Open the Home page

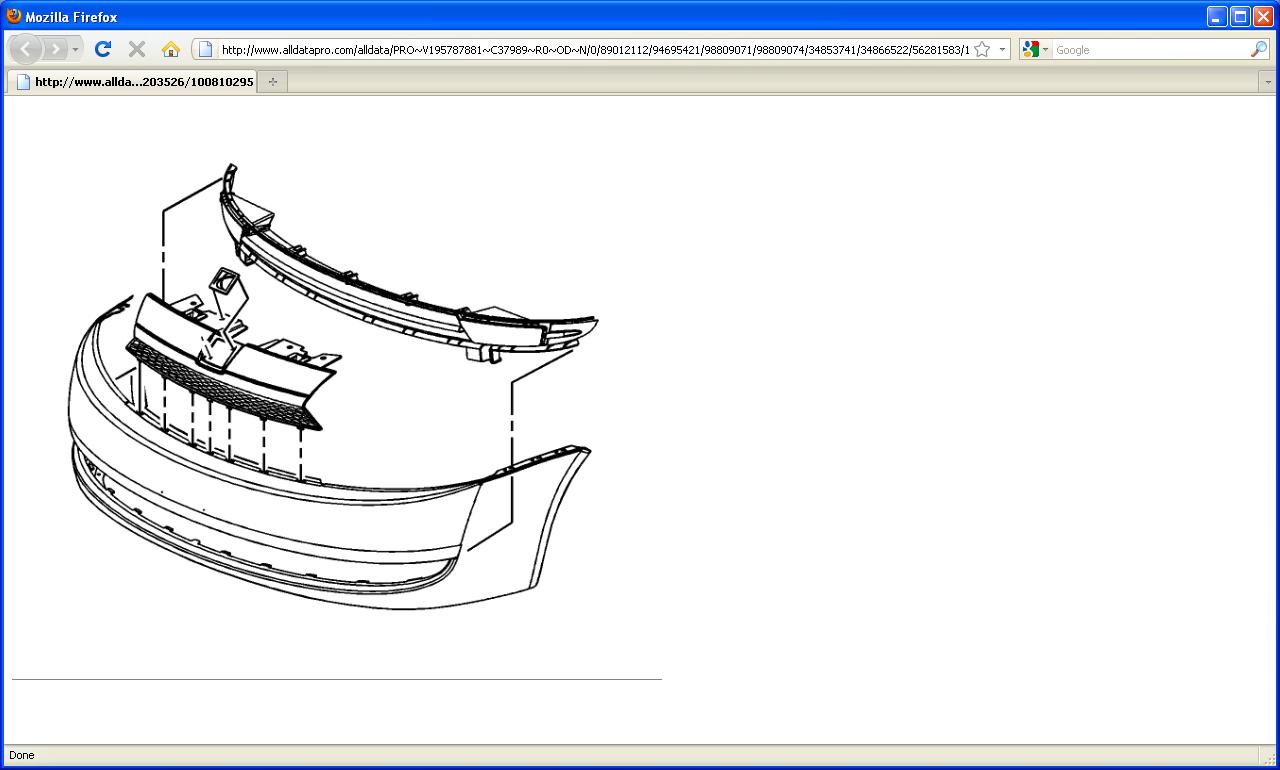point(171,49)
